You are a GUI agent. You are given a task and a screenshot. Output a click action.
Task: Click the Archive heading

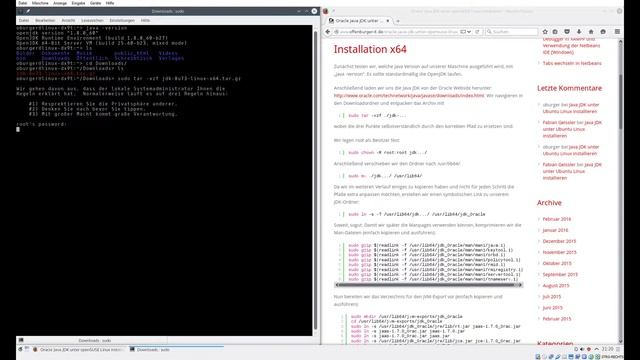[549, 203]
